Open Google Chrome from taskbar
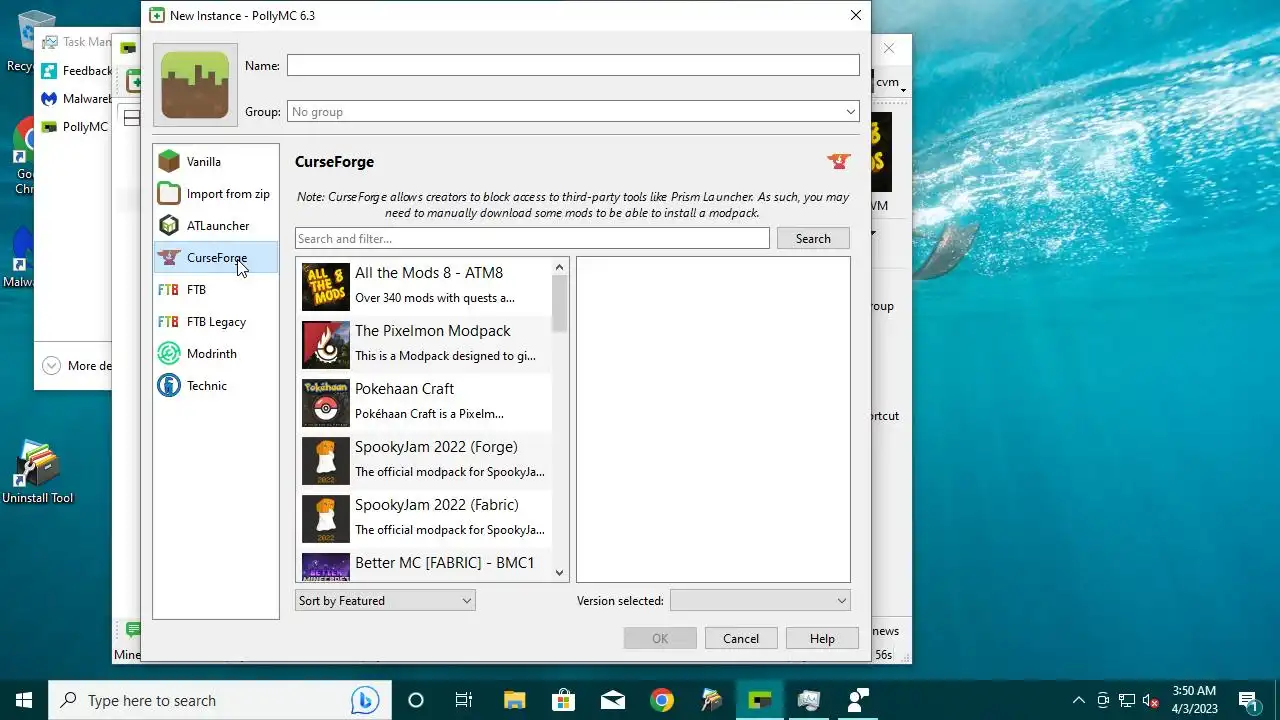The height and width of the screenshot is (720, 1280). (661, 700)
